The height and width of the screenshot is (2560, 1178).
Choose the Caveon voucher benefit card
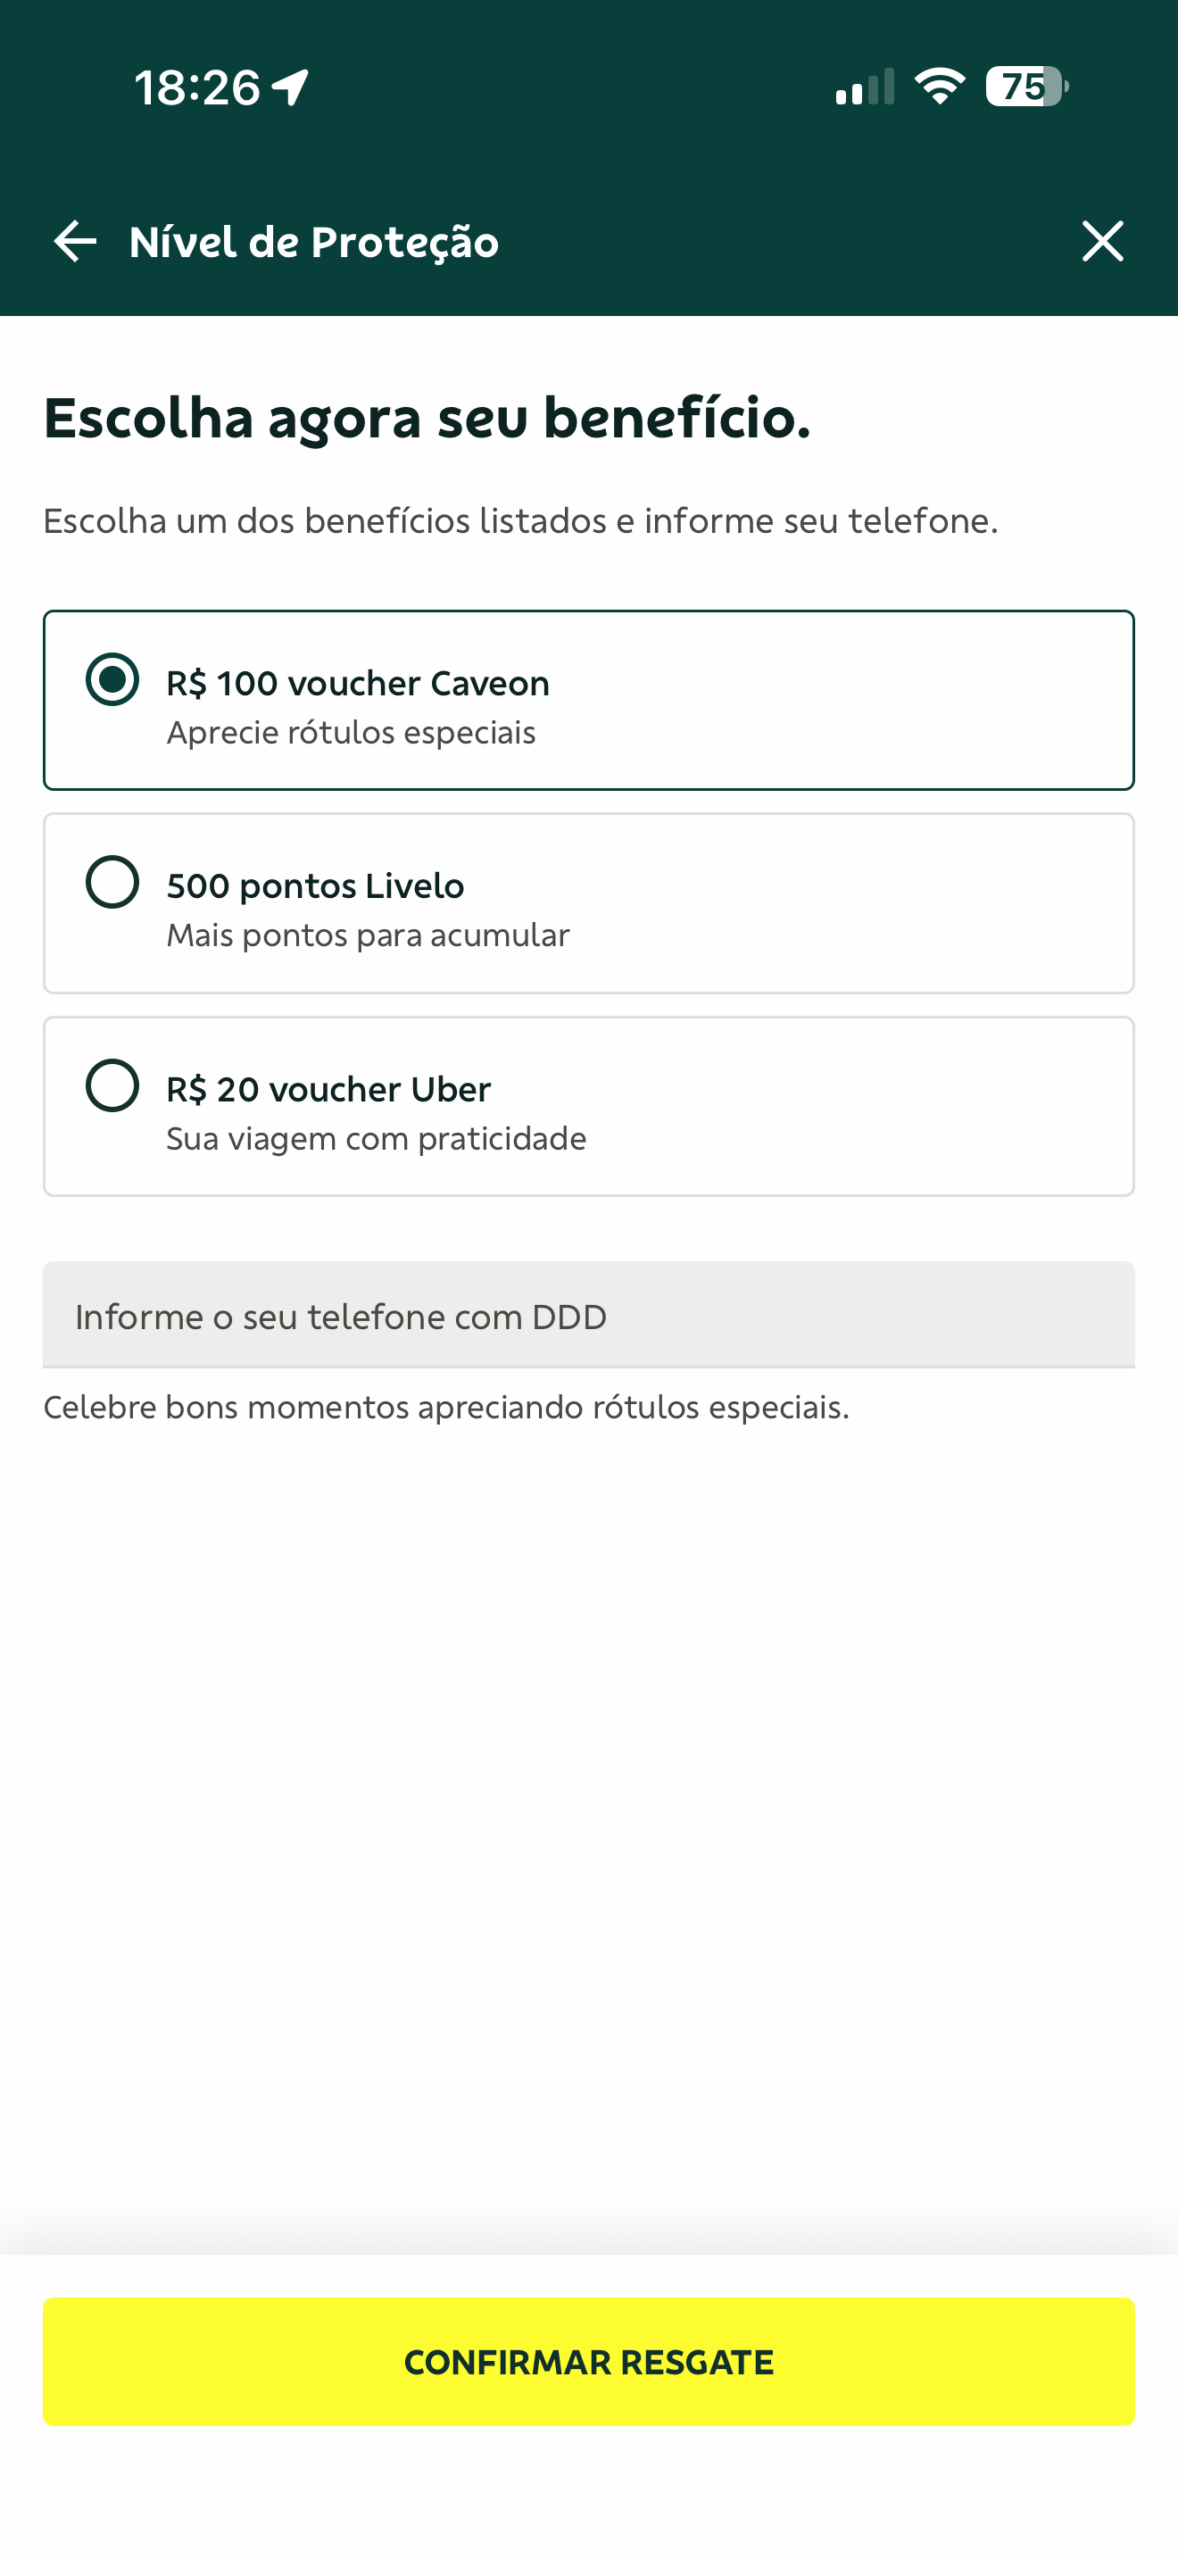[588, 700]
